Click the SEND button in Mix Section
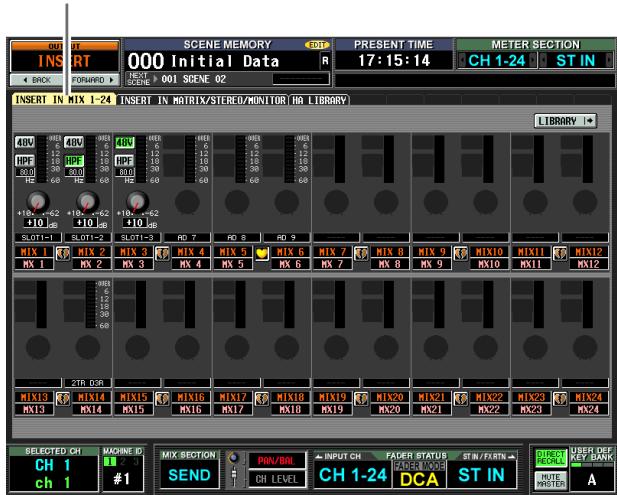Viewport: 617px width, 495px height. point(189,475)
